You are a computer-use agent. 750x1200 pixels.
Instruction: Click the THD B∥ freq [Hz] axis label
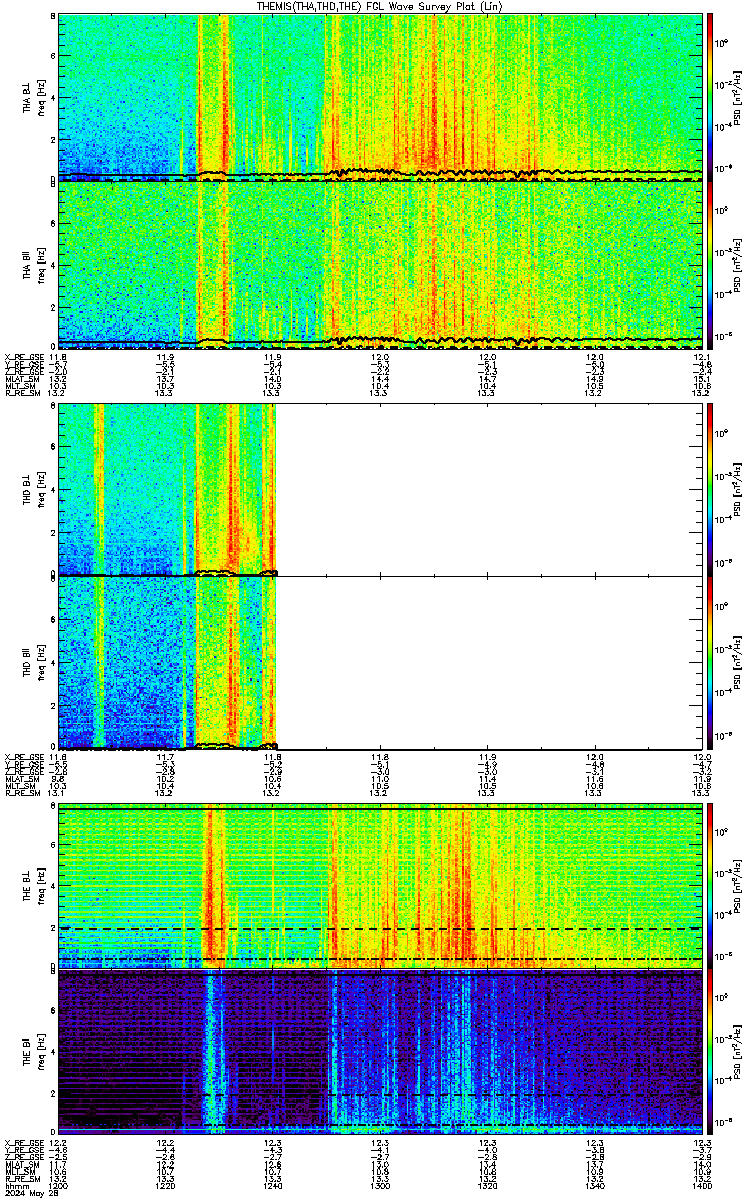[x=33, y=662]
